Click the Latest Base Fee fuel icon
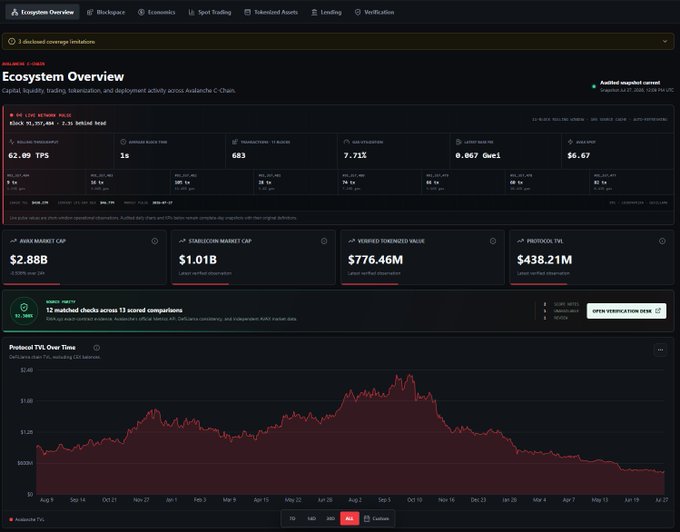Viewport: 680px width, 532px height. 459,142
